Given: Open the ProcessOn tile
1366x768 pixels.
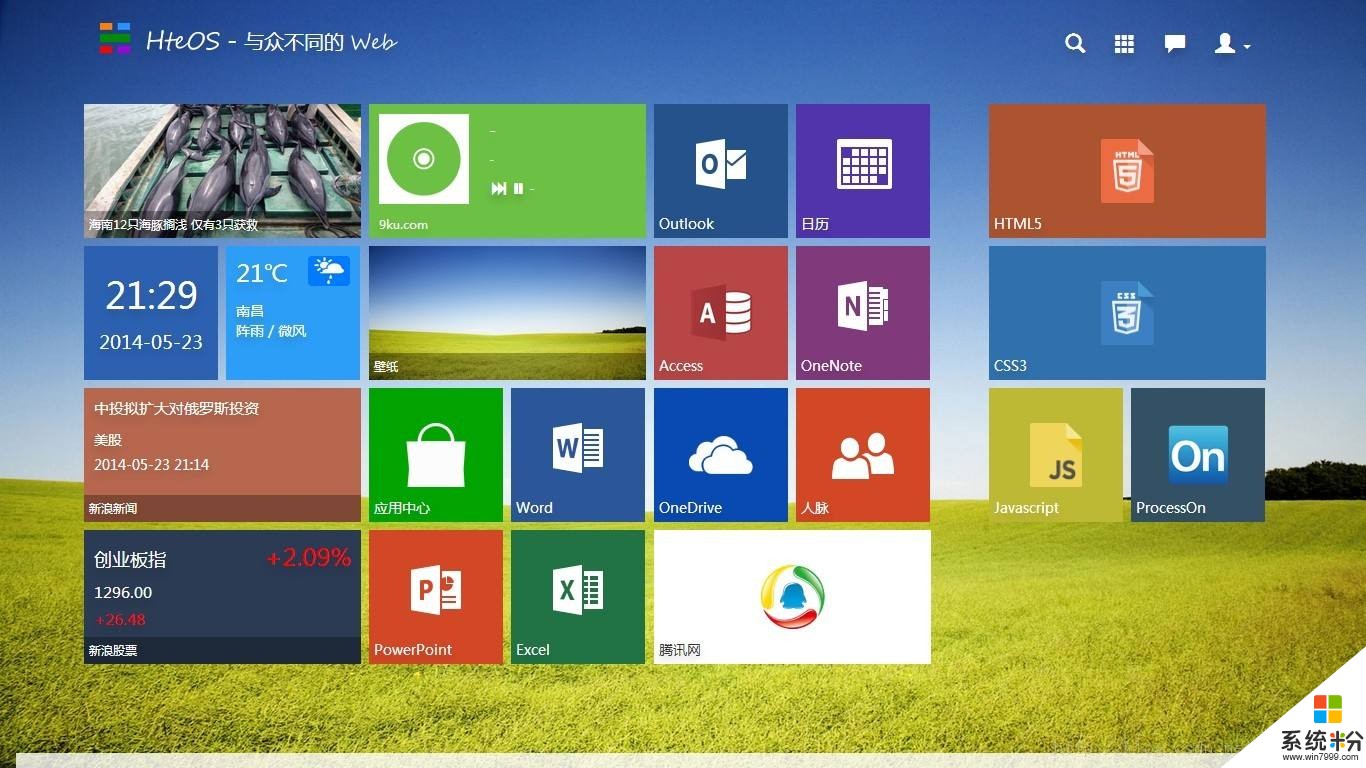Looking at the screenshot, I should 1197,455.
